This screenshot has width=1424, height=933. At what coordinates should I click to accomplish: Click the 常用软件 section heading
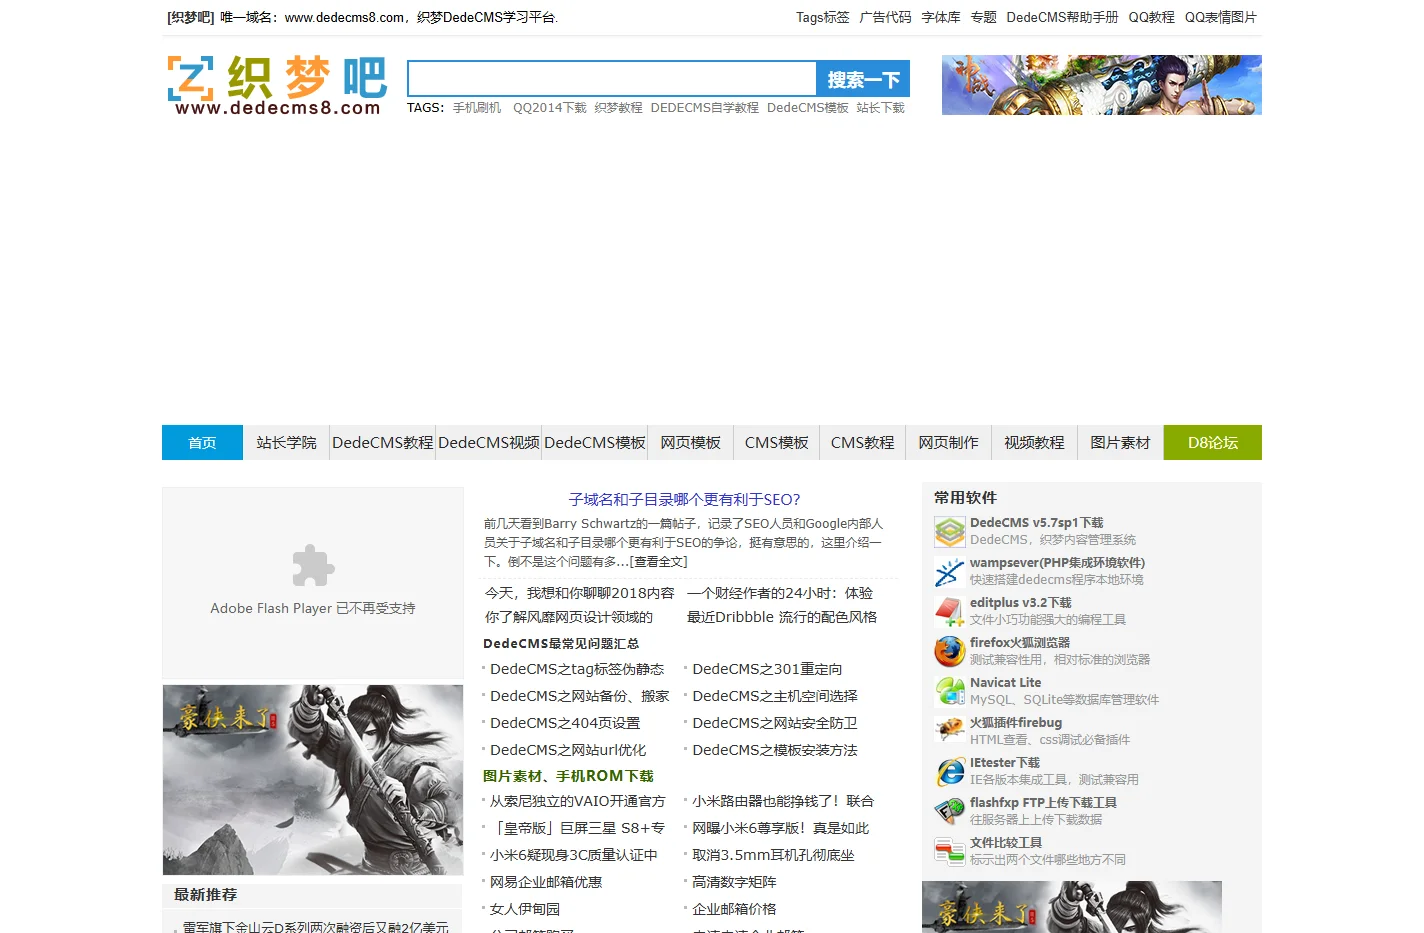click(x=965, y=498)
